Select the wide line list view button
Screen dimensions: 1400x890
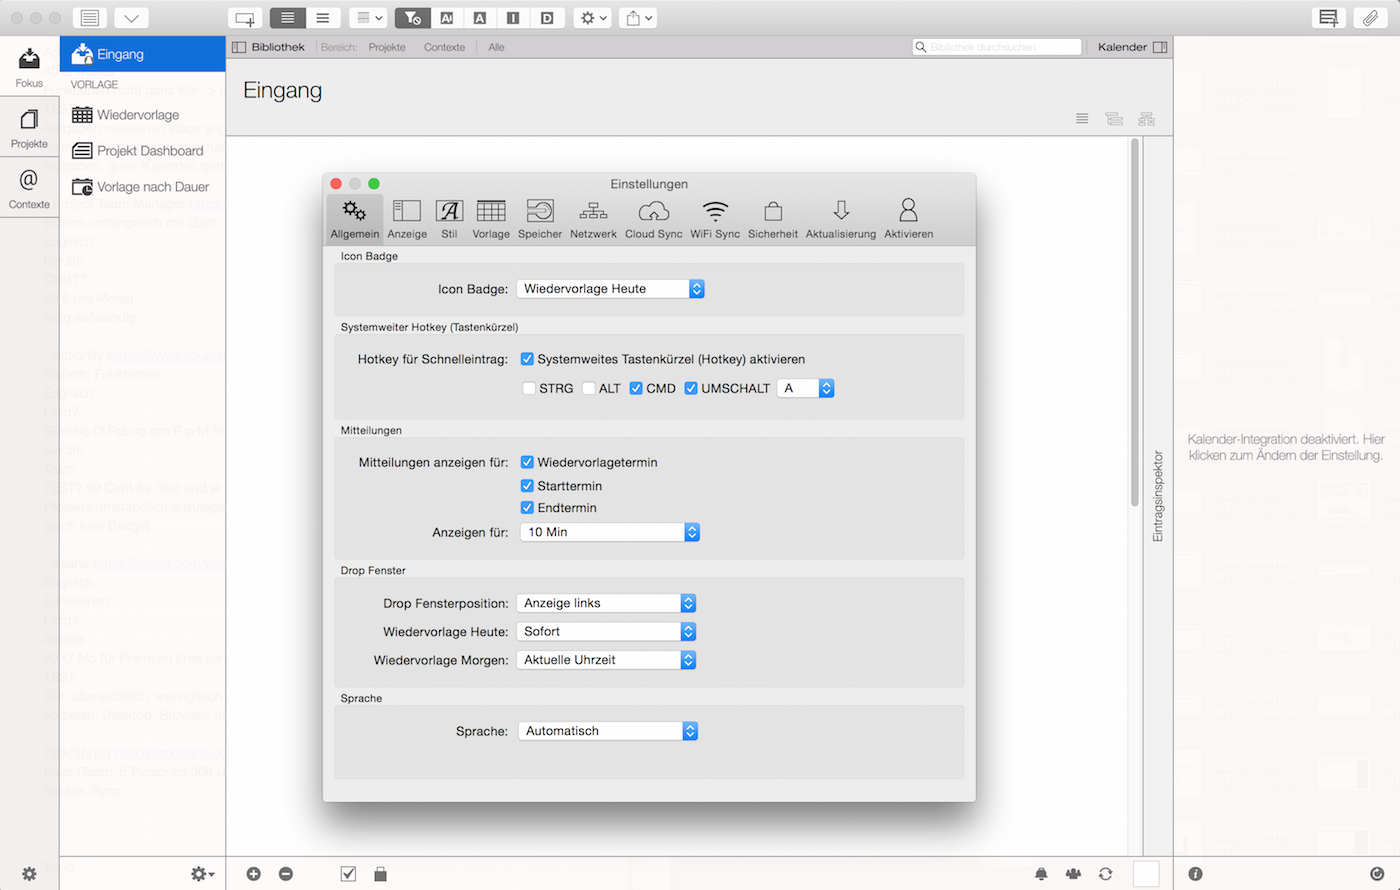click(x=322, y=18)
